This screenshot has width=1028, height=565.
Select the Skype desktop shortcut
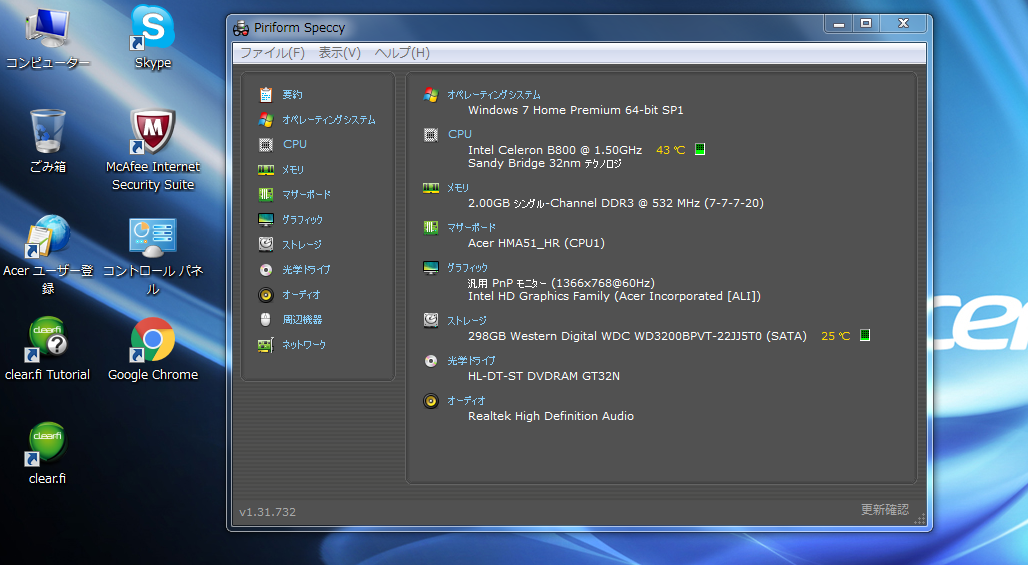(x=153, y=29)
